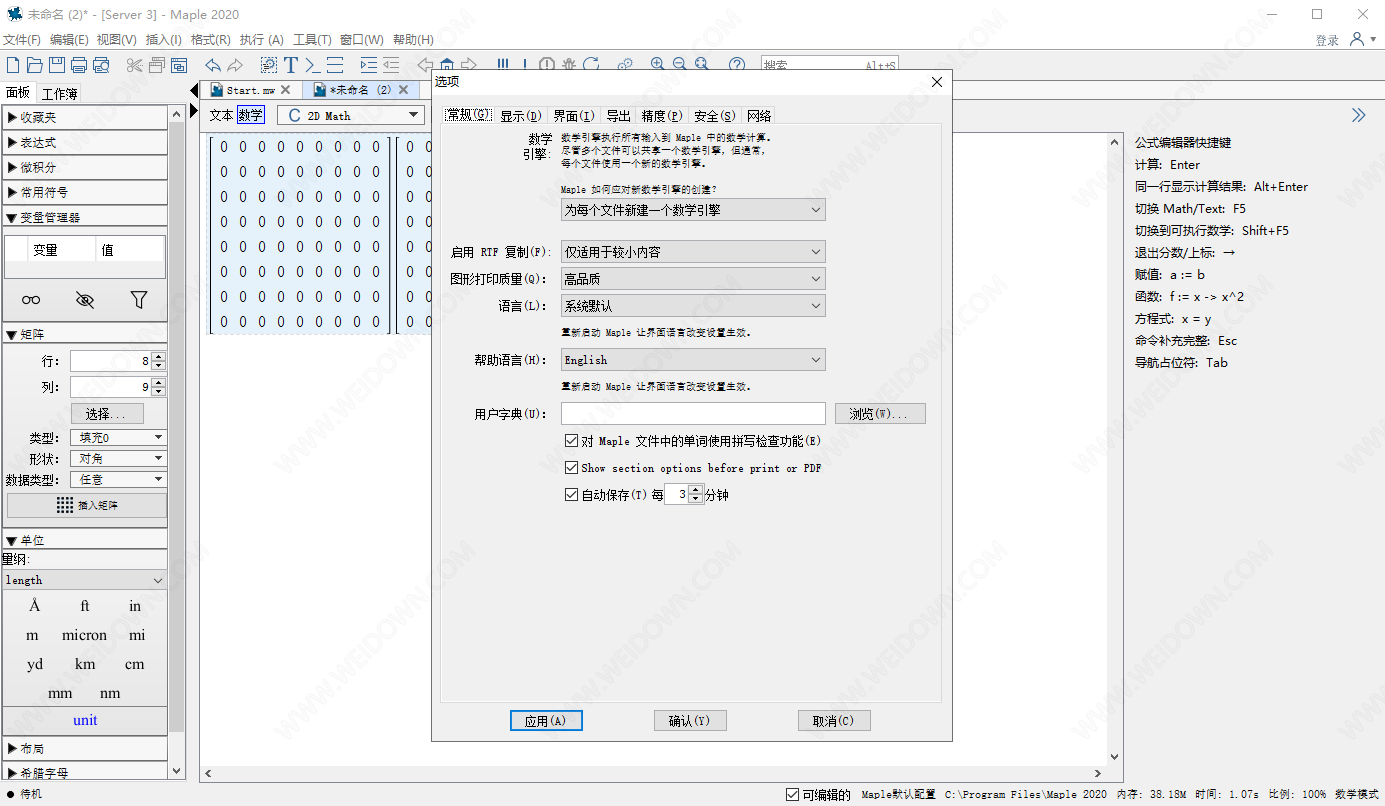Increase the matrix 行 count stepper
The height and width of the screenshot is (806, 1385).
pyautogui.click(x=158, y=357)
